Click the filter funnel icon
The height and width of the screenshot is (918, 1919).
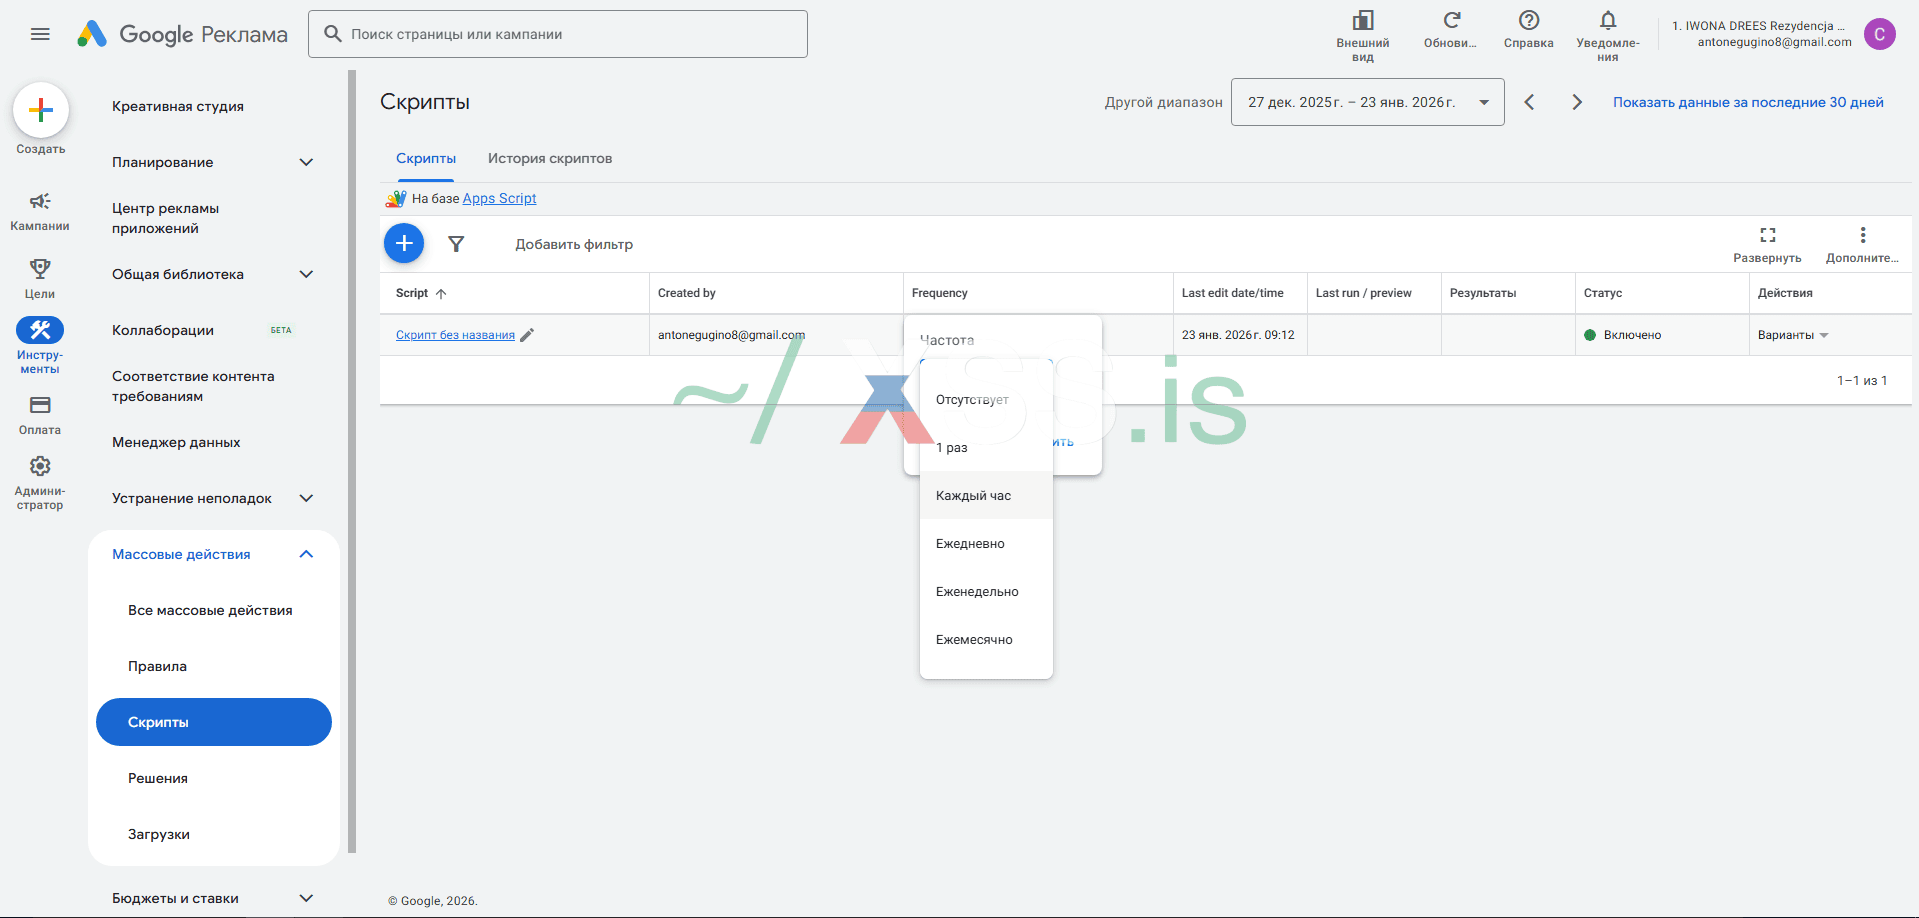tap(456, 244)
